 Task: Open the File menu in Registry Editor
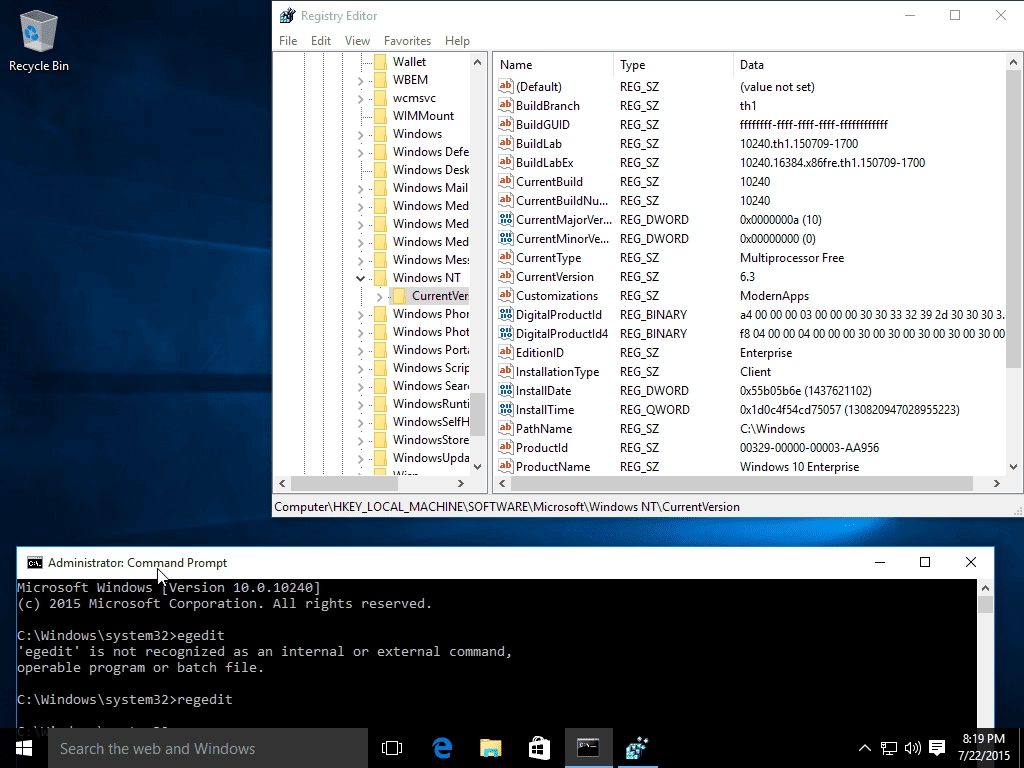tap(288, 40)
